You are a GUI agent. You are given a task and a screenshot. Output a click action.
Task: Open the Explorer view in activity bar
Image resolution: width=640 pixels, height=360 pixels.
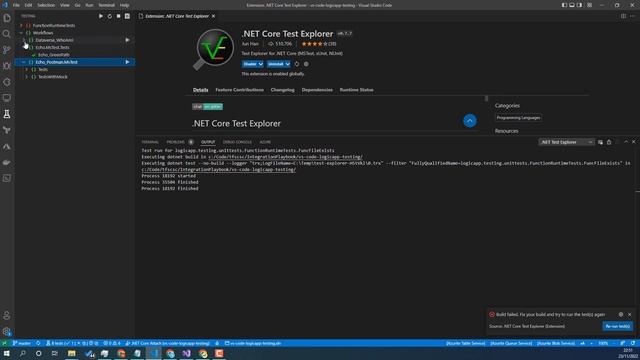tap(7, 18)
